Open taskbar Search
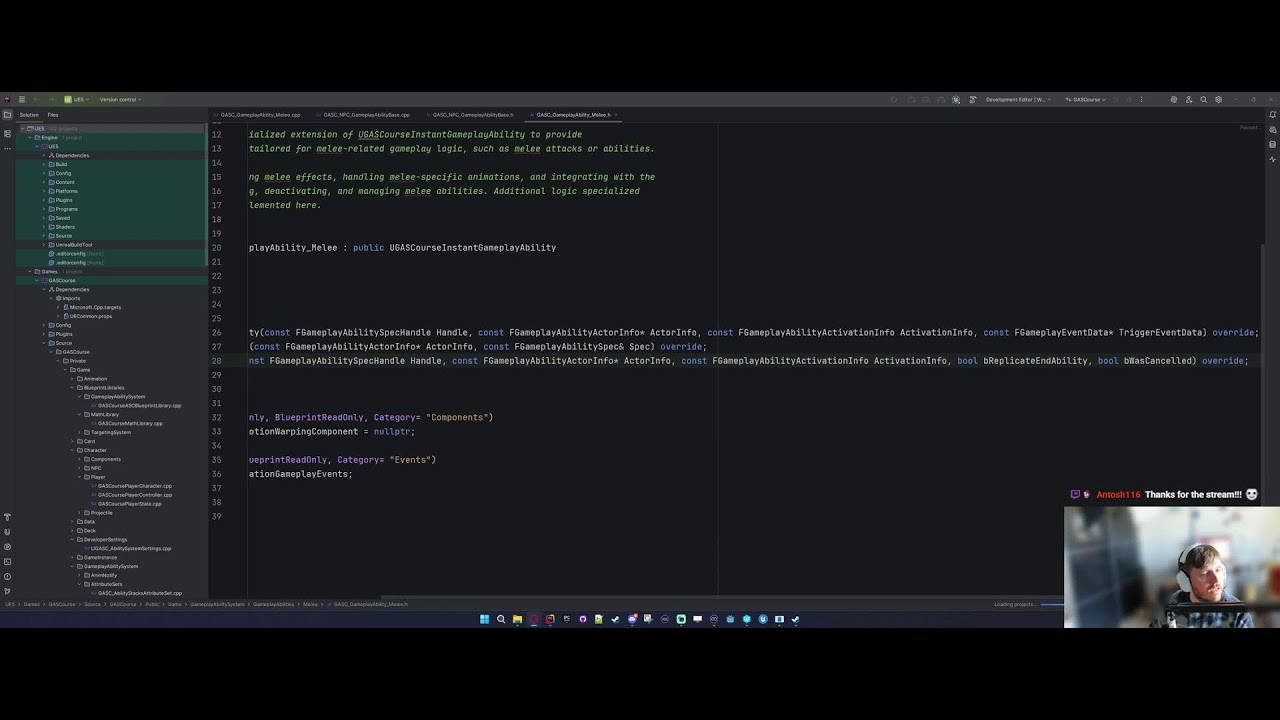Viewport: 1280px width, 720px height. (x=501, y=619)
